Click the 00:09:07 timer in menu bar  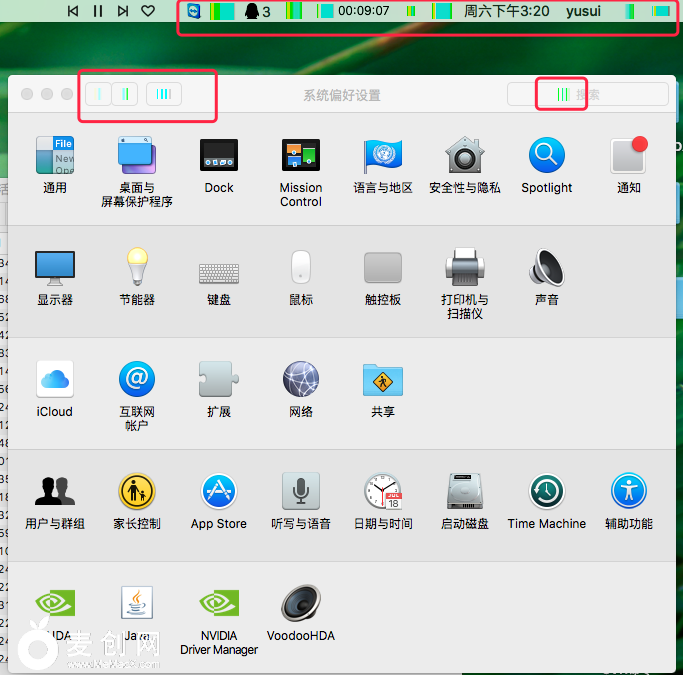coord(364,11)
